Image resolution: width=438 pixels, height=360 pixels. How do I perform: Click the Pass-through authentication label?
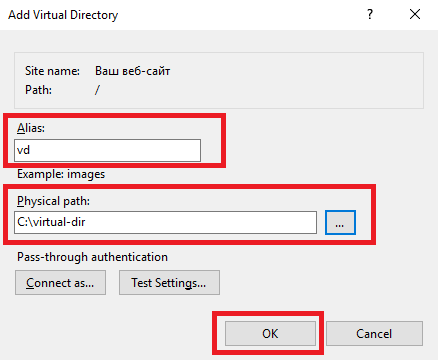click(x=92, y=257)
